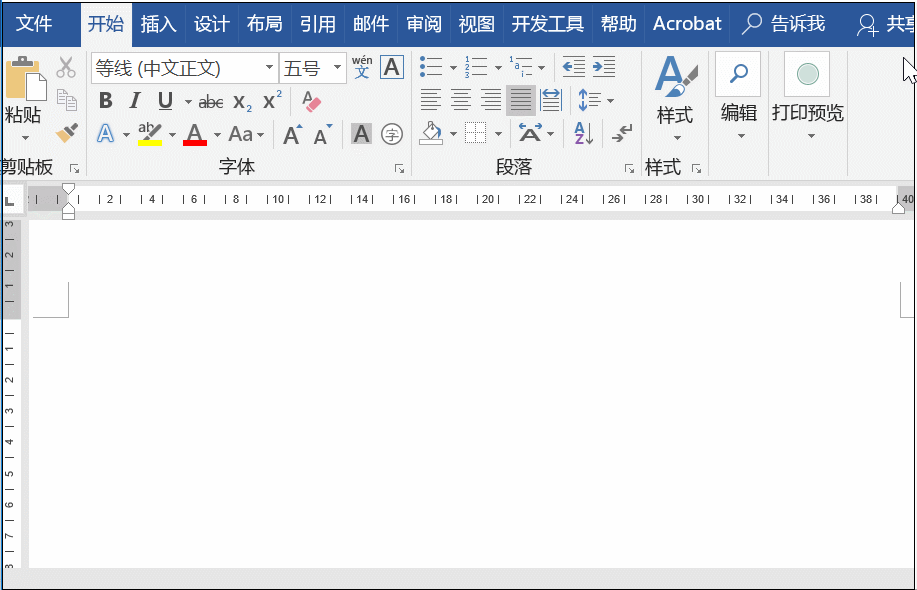Screen dimensions: 917x590
Task: Open Borders dropdown arrow
Action: coord(498,134)
